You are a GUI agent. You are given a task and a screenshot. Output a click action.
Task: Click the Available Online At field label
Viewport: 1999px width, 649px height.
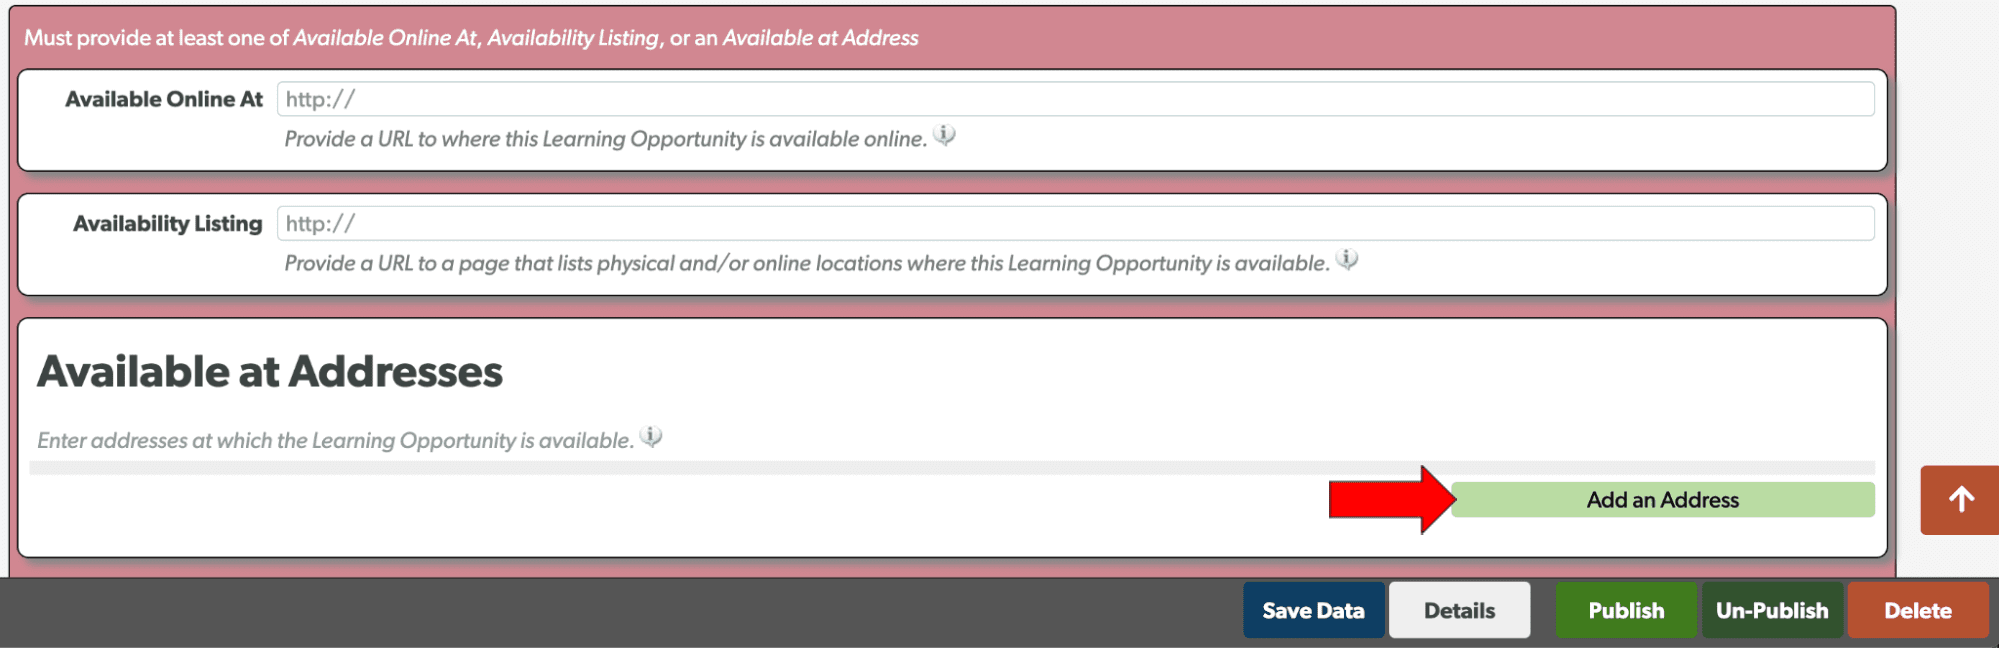click(x=163, y=98)
